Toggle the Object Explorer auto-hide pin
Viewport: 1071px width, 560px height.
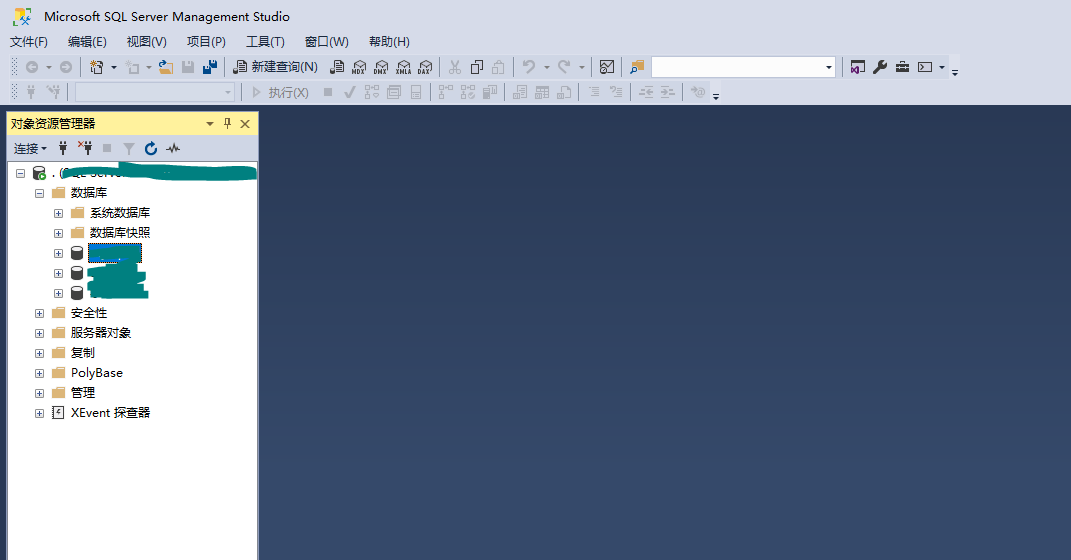[227, 124]
